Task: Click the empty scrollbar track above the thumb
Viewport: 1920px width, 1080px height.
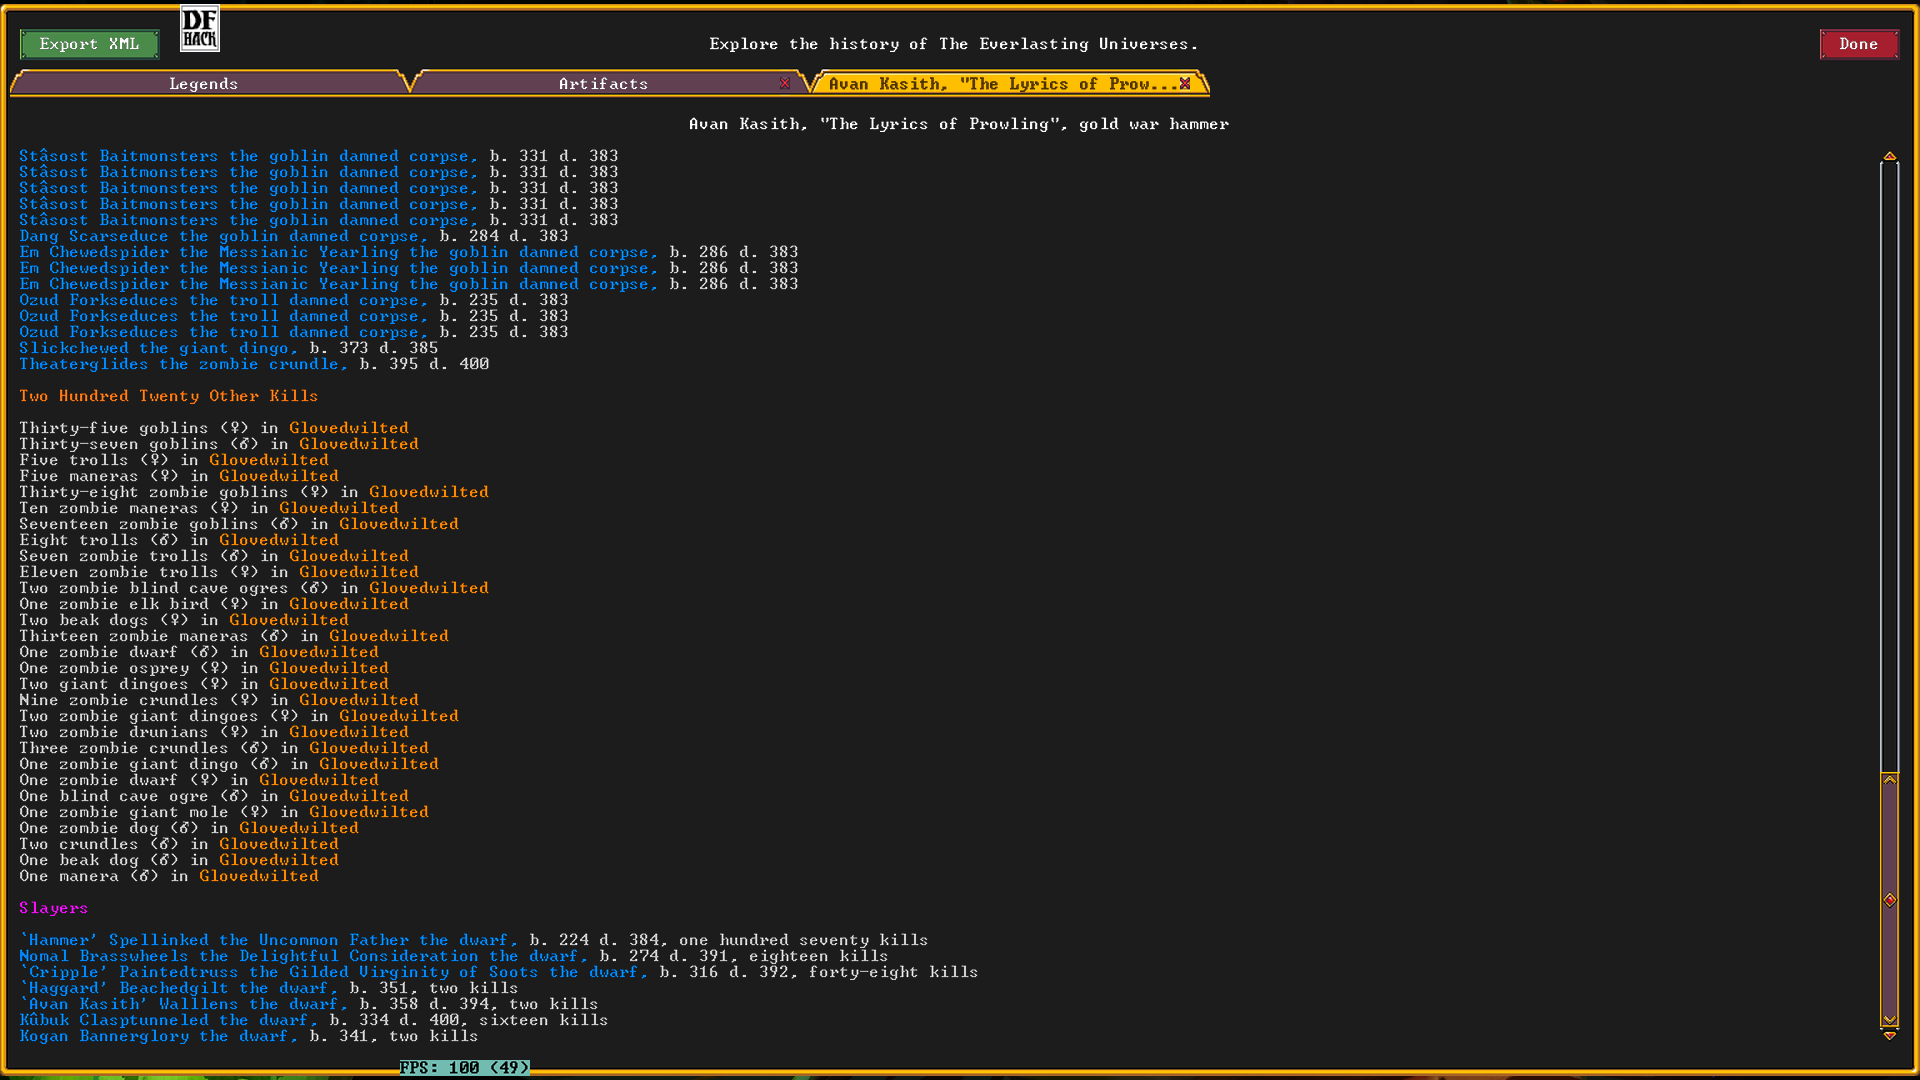Action: click(x=1889, y=465)
